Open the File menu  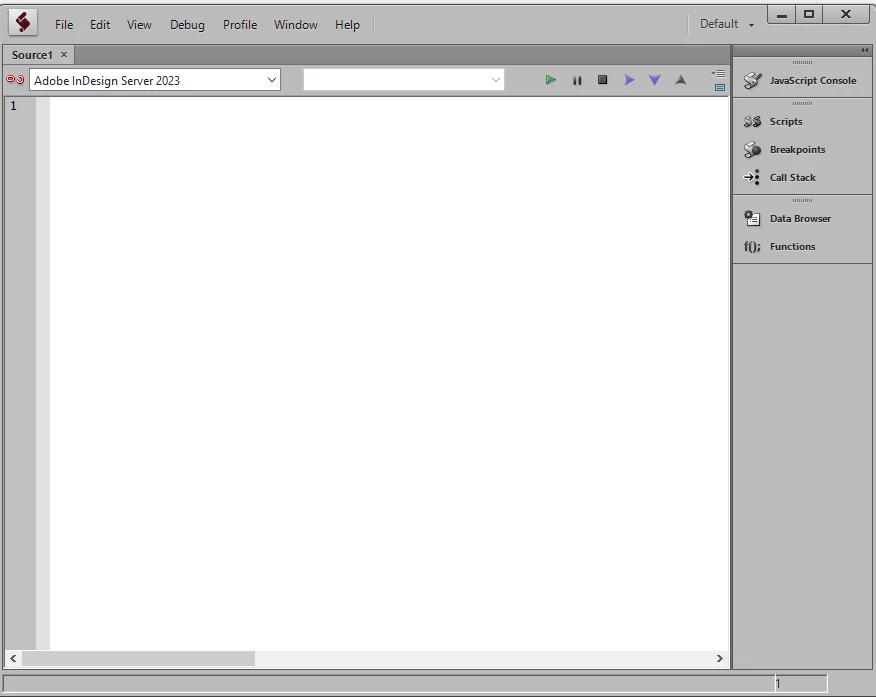click(x=64, y=25)
